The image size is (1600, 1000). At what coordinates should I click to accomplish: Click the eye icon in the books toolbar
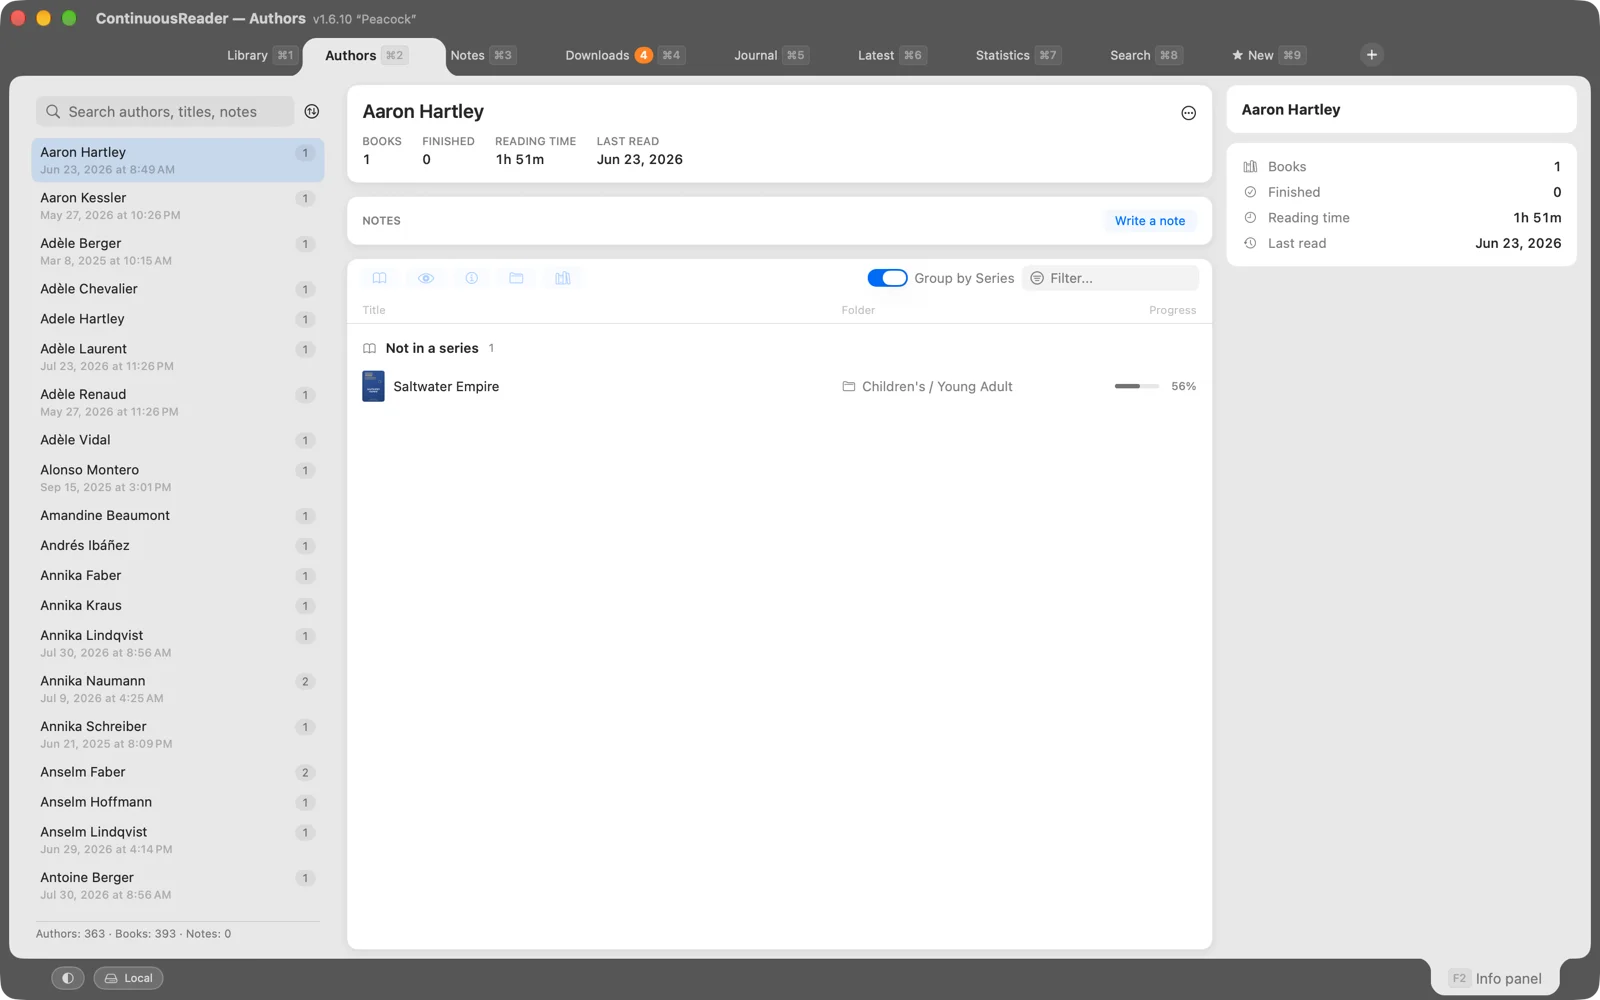click(426, 278)
